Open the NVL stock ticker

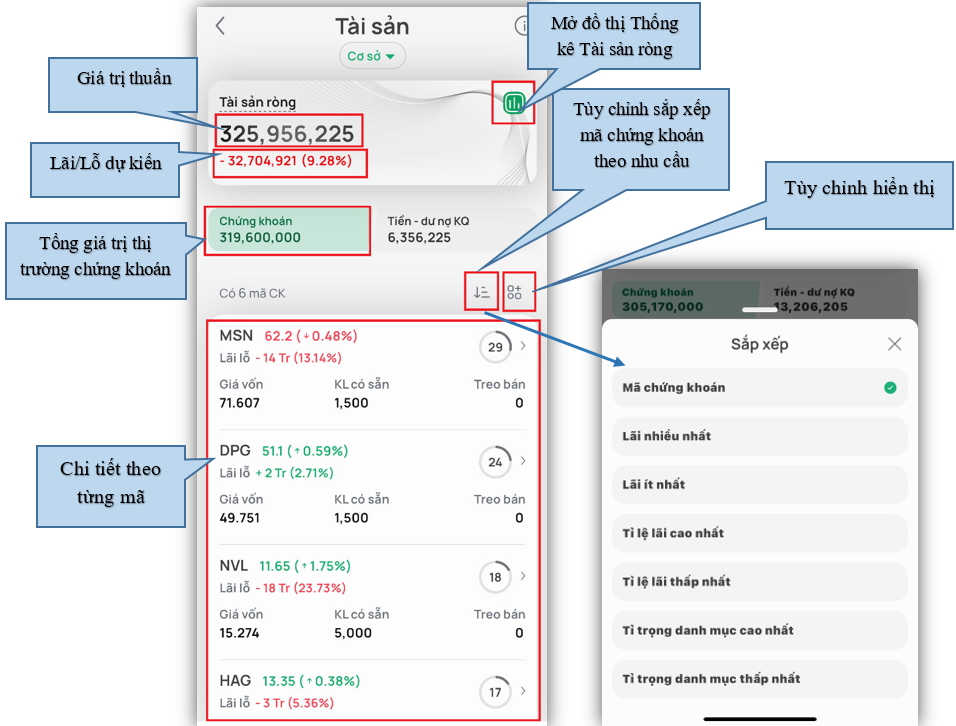point(234,566)
